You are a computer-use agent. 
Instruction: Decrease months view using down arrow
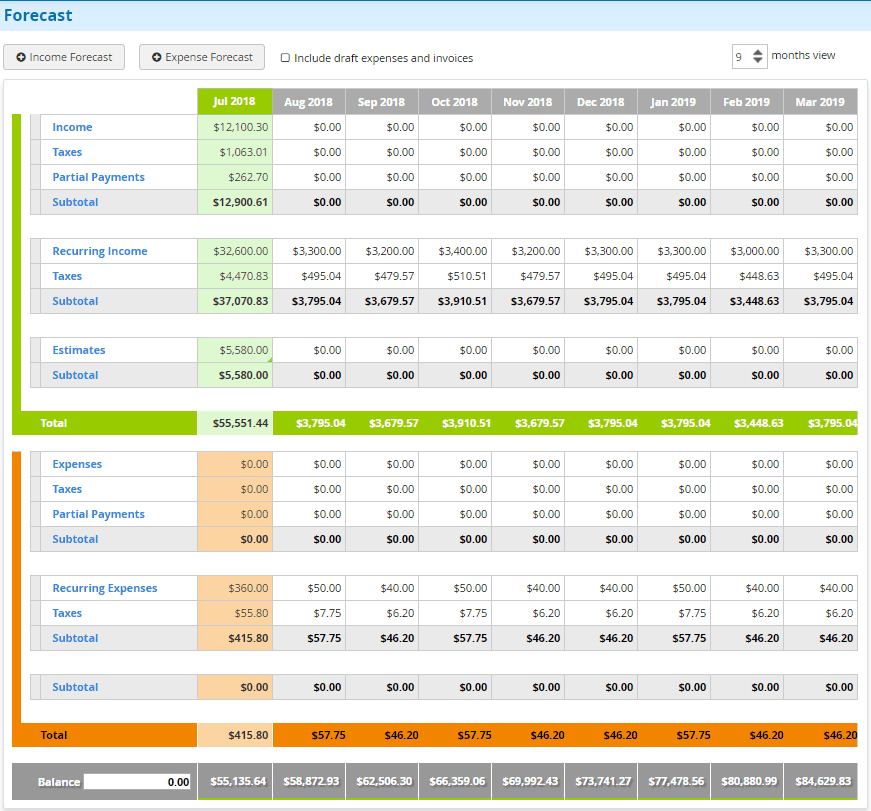tap(758, 60)
